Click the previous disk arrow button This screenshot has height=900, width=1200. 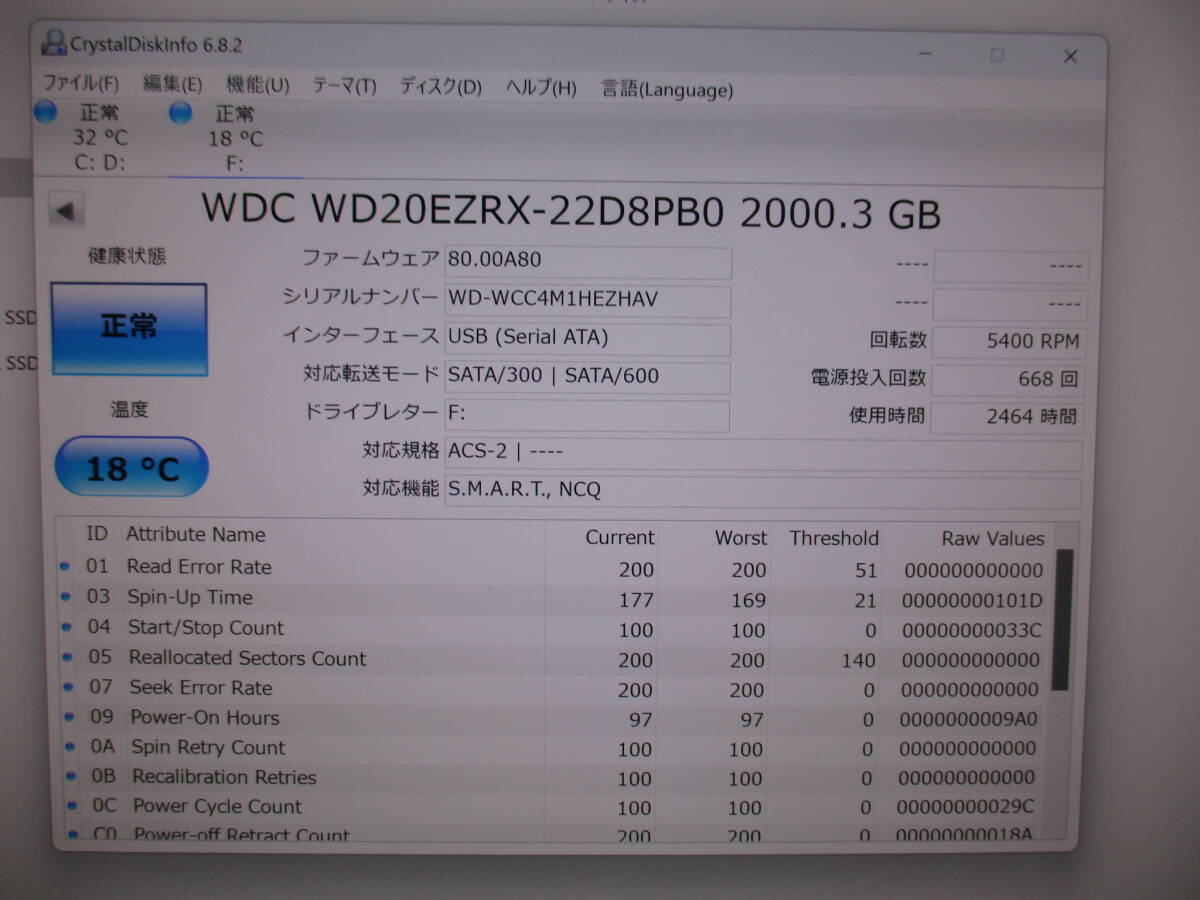coord(65,212)
